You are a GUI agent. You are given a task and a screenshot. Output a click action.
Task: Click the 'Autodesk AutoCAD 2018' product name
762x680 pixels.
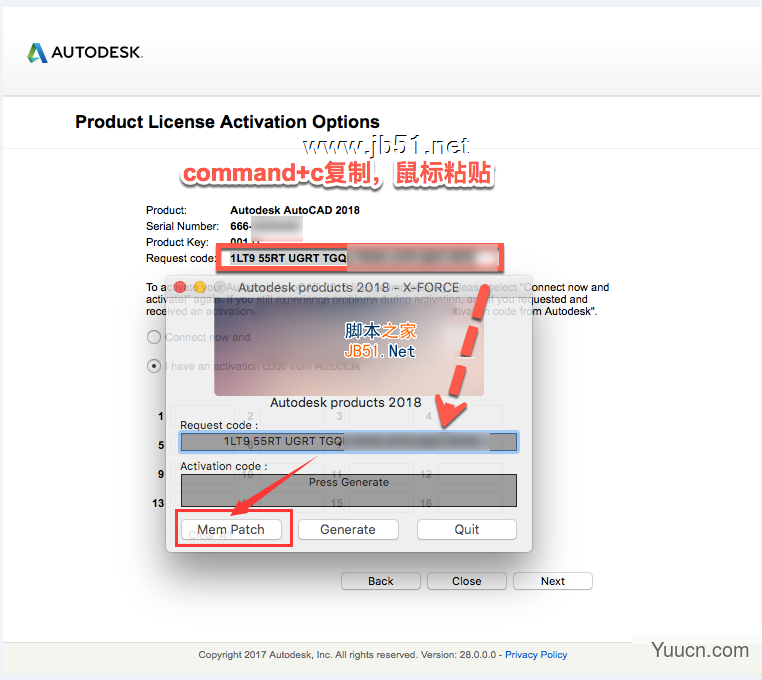coord(295,210)
